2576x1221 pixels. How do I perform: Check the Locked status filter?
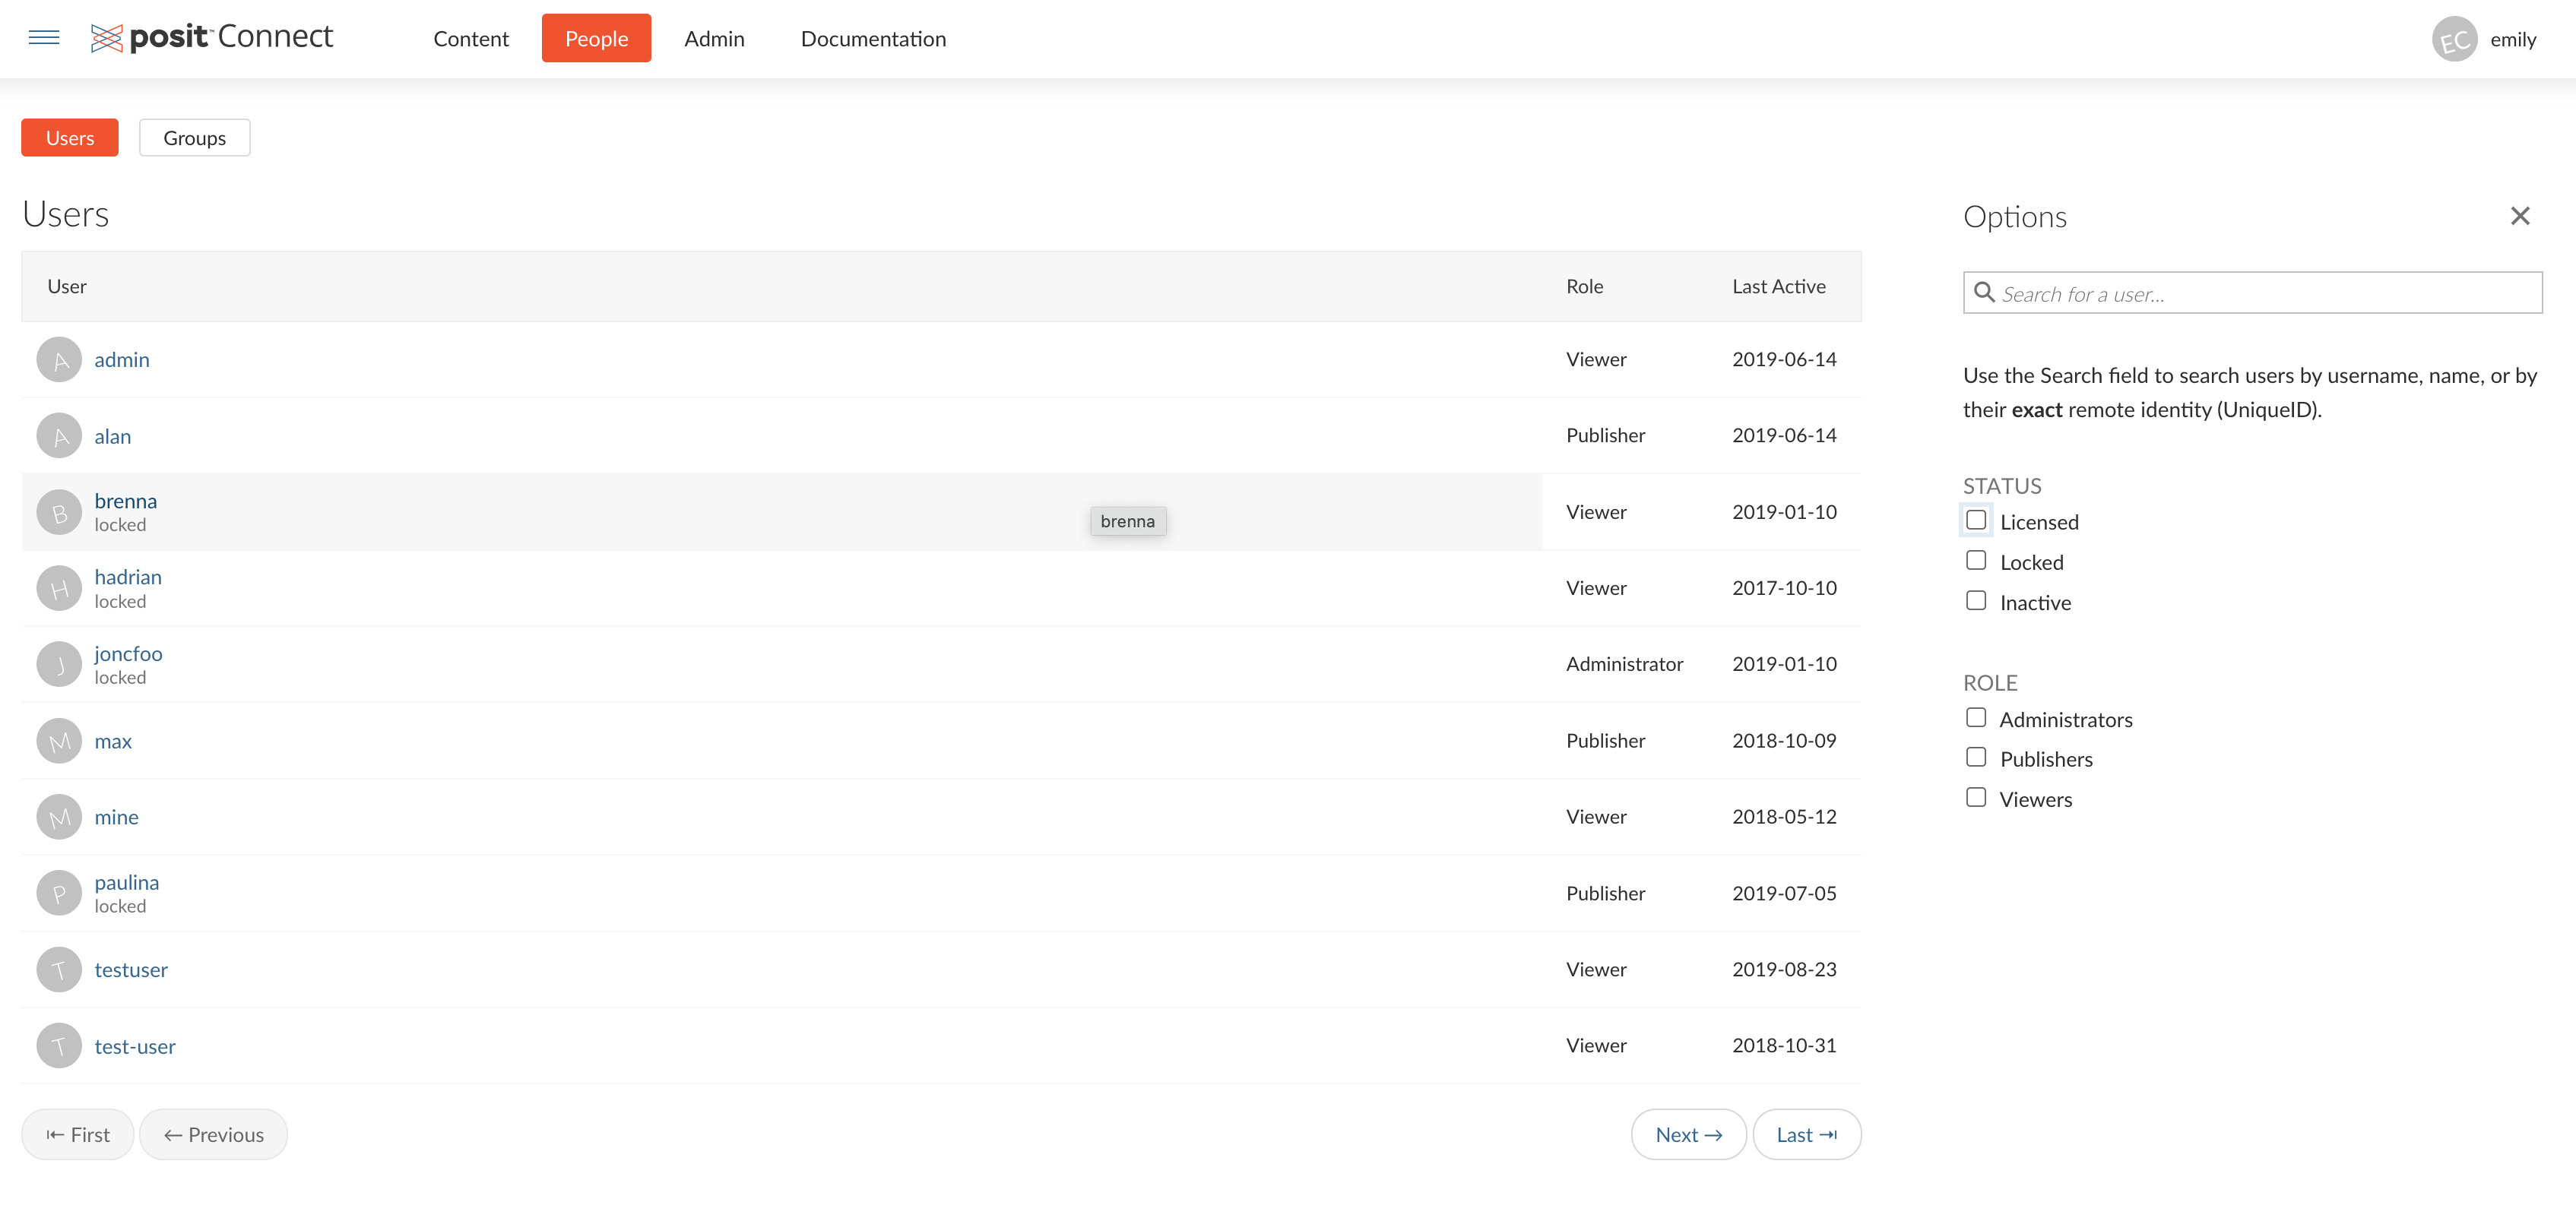click(1975, 561)
